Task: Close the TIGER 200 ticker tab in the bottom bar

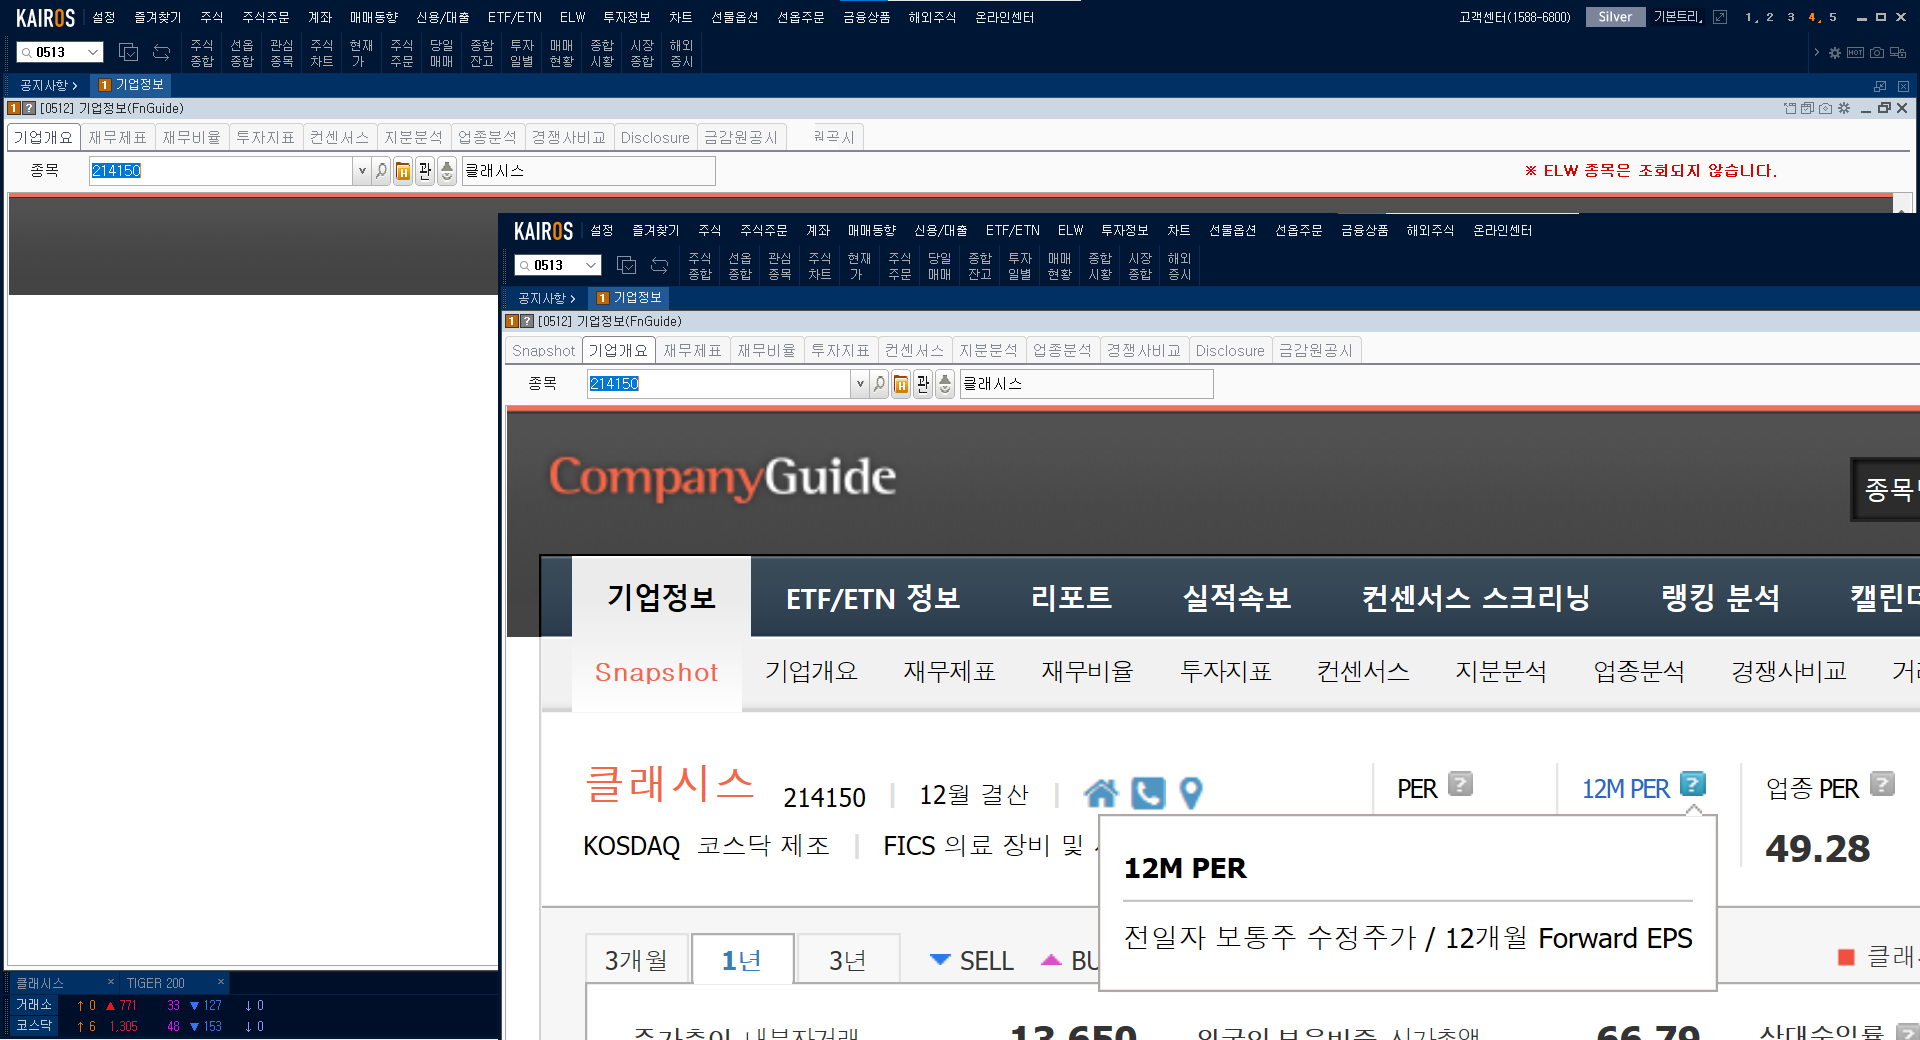Action: 221,982
